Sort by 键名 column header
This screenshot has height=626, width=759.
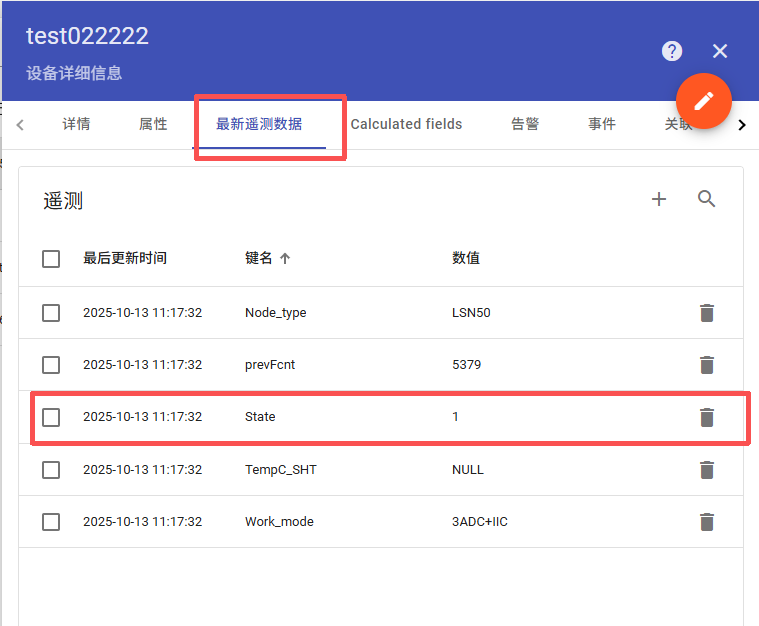[x=259, y=258]
